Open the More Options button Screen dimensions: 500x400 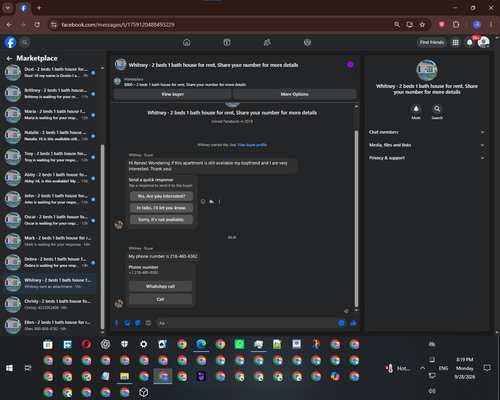pos(295,94)
